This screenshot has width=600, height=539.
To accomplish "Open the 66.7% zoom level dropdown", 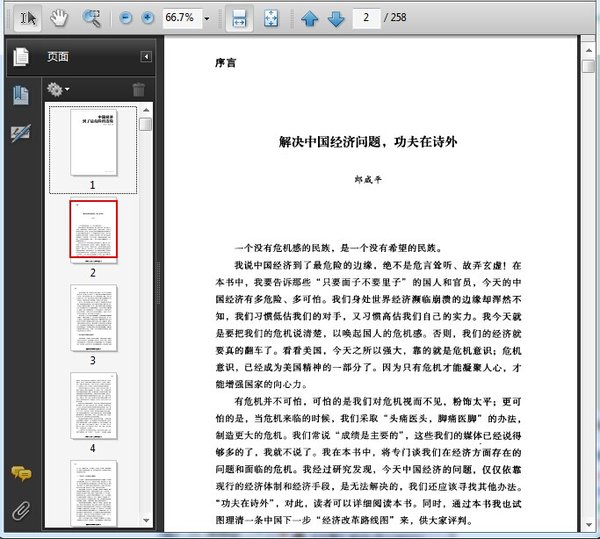I will click(207, 18).
